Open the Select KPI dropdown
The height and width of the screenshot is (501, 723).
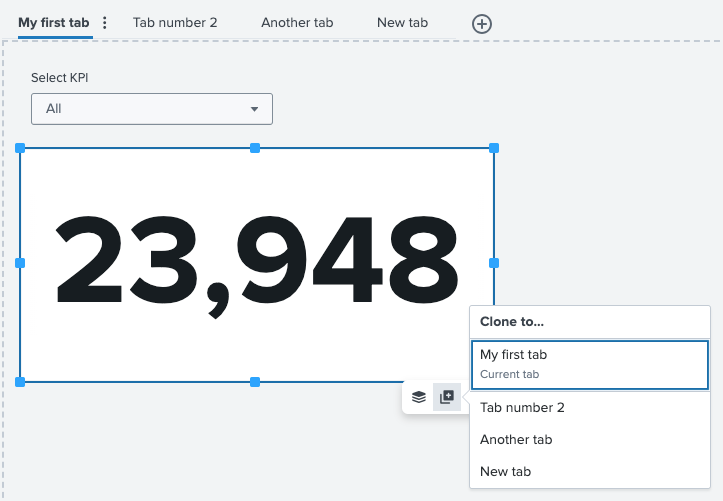[152, 109]
